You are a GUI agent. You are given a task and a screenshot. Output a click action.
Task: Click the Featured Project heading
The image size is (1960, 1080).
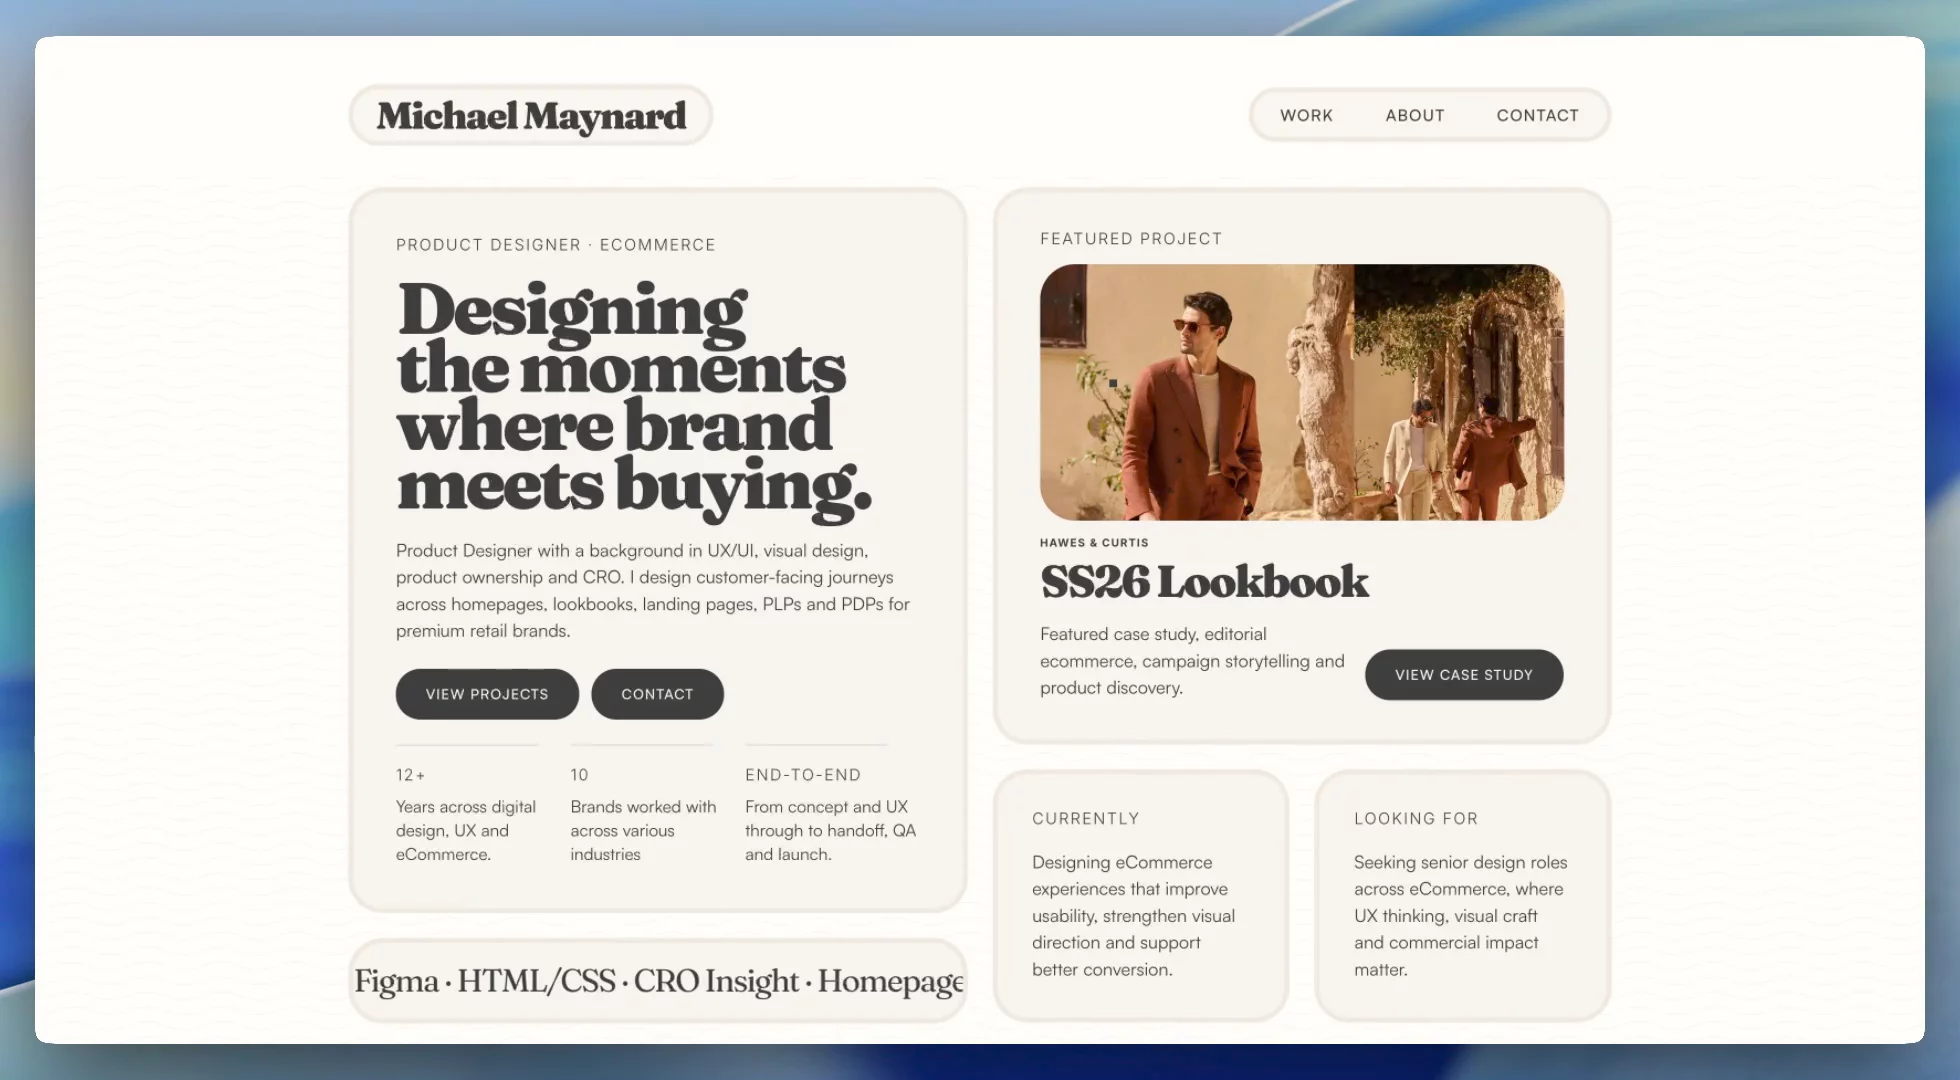pyautogui.click(x=1131, y=239)
